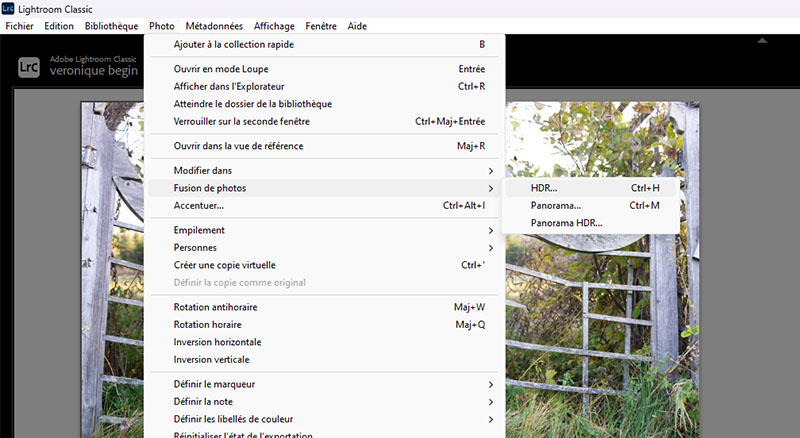Choose Ajouter à la collection rapide
Image resolution: width=800 pixels, height=438 pixels.
324,44
